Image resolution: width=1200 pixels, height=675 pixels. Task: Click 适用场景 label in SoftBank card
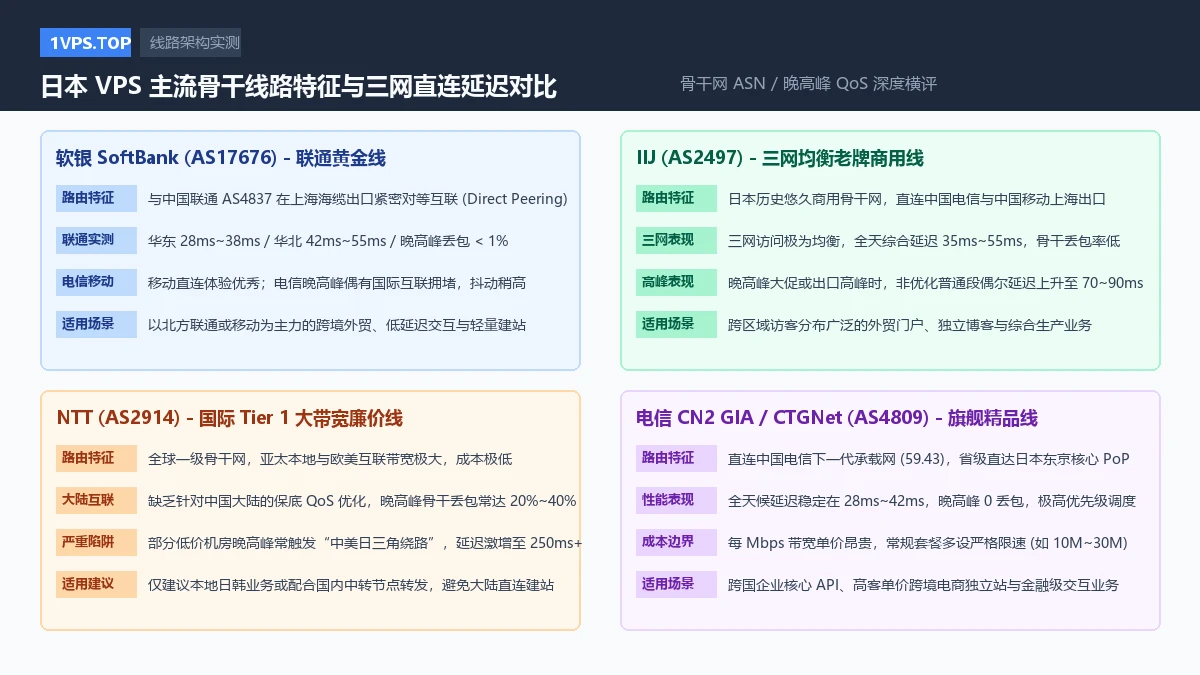[96, 324]
